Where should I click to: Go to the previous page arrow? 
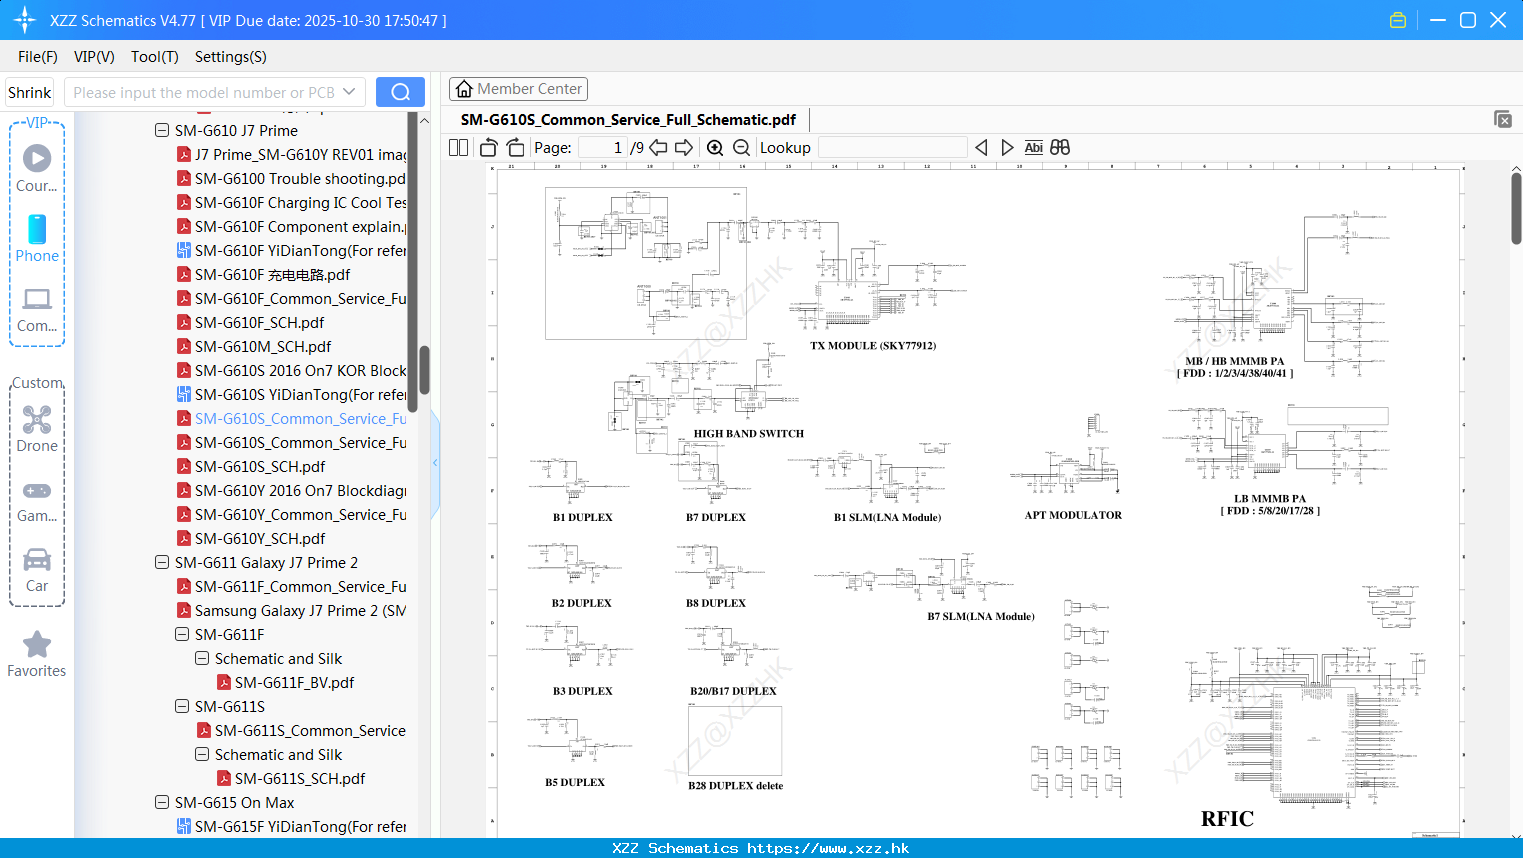click(x=658, y=148)
